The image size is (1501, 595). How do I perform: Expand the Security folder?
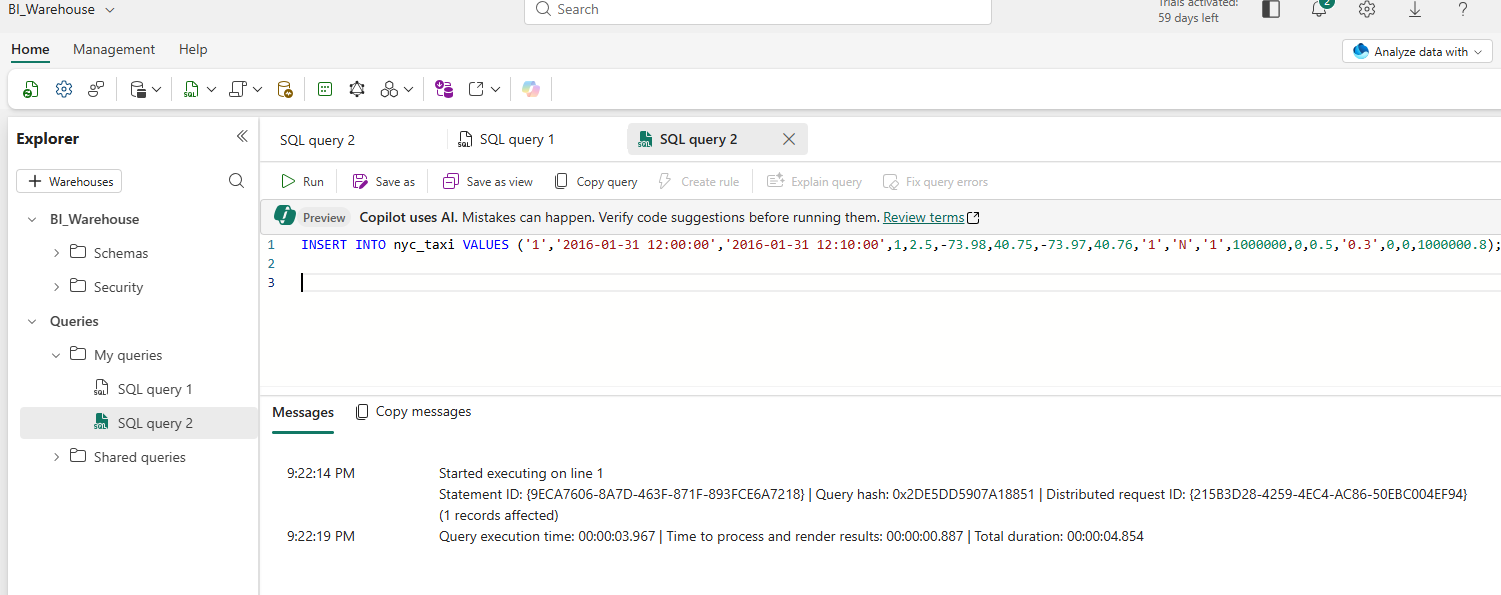pos(56,287)
